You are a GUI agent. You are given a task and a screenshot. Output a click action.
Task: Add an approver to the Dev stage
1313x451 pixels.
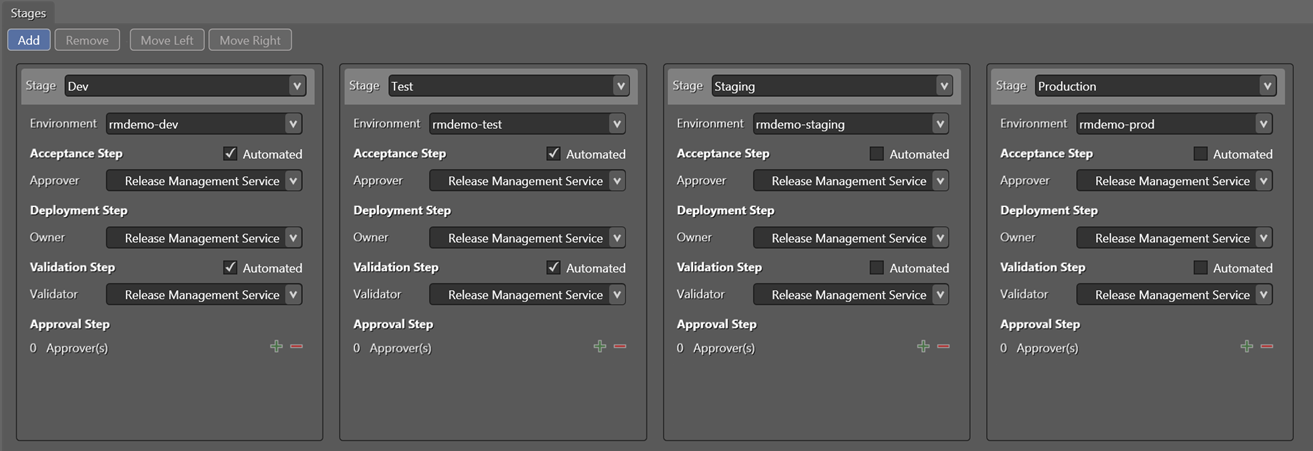pos(277,346)
